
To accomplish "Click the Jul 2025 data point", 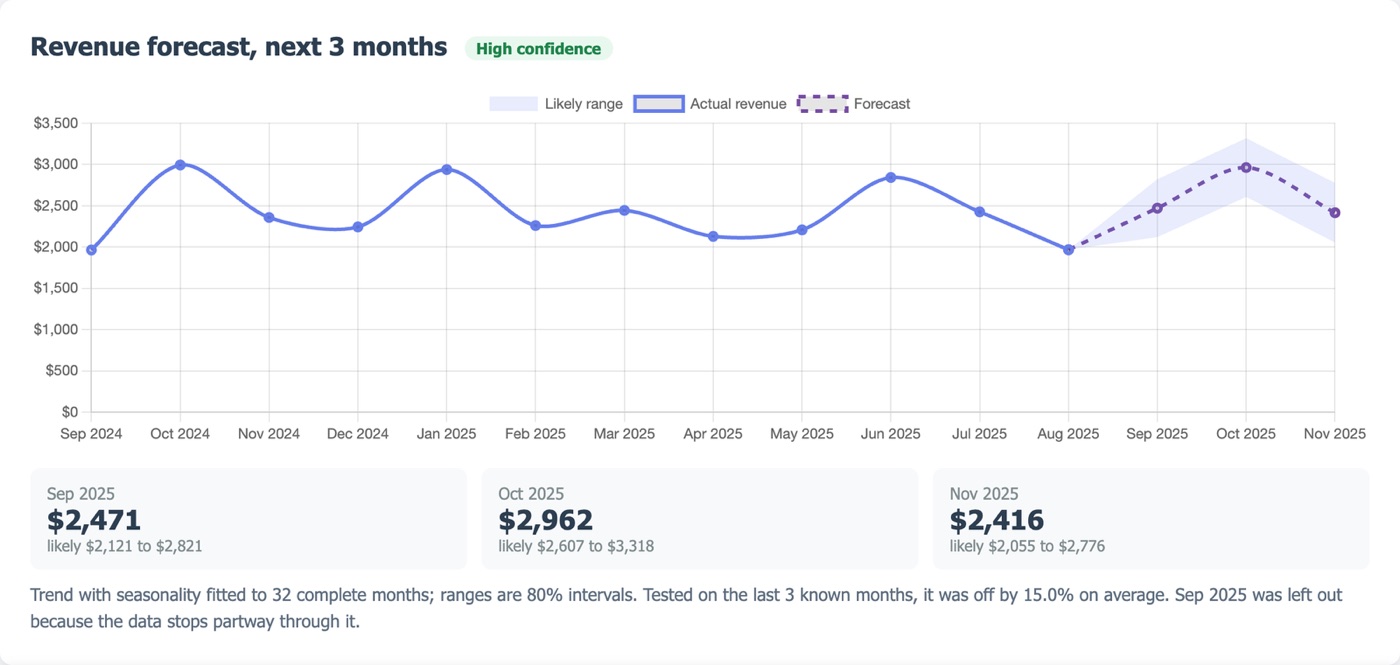I will (x=979, y=212).
